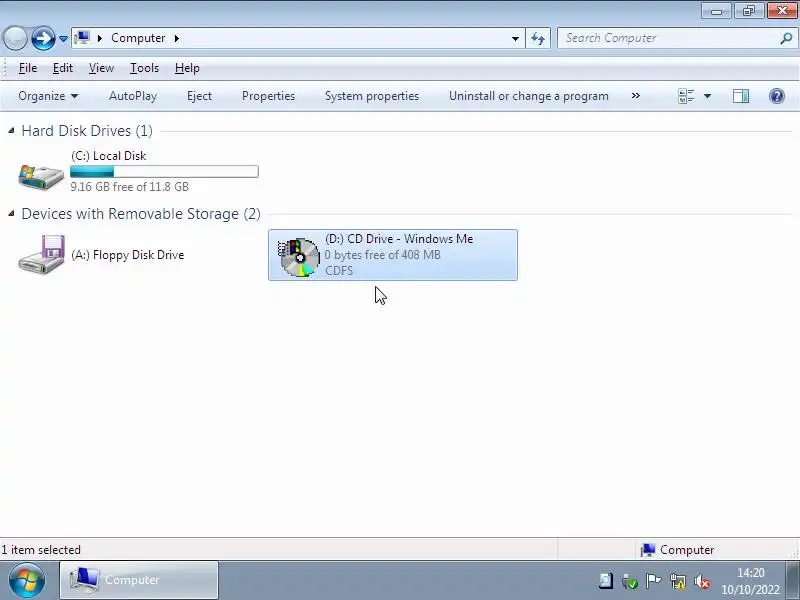Select the Floppy Disk Drive icon
This screenshot has height=600, width=800.
42,254
